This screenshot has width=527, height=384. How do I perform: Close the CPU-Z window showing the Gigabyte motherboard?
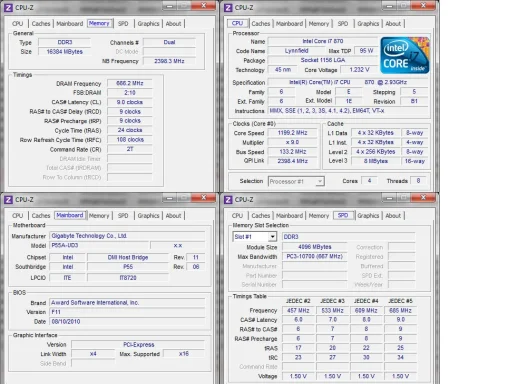203,198
